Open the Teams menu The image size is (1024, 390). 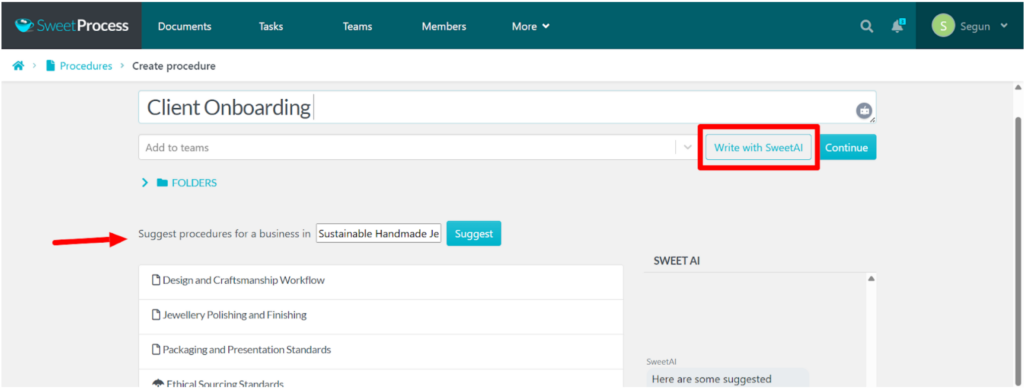pos(357,26)
